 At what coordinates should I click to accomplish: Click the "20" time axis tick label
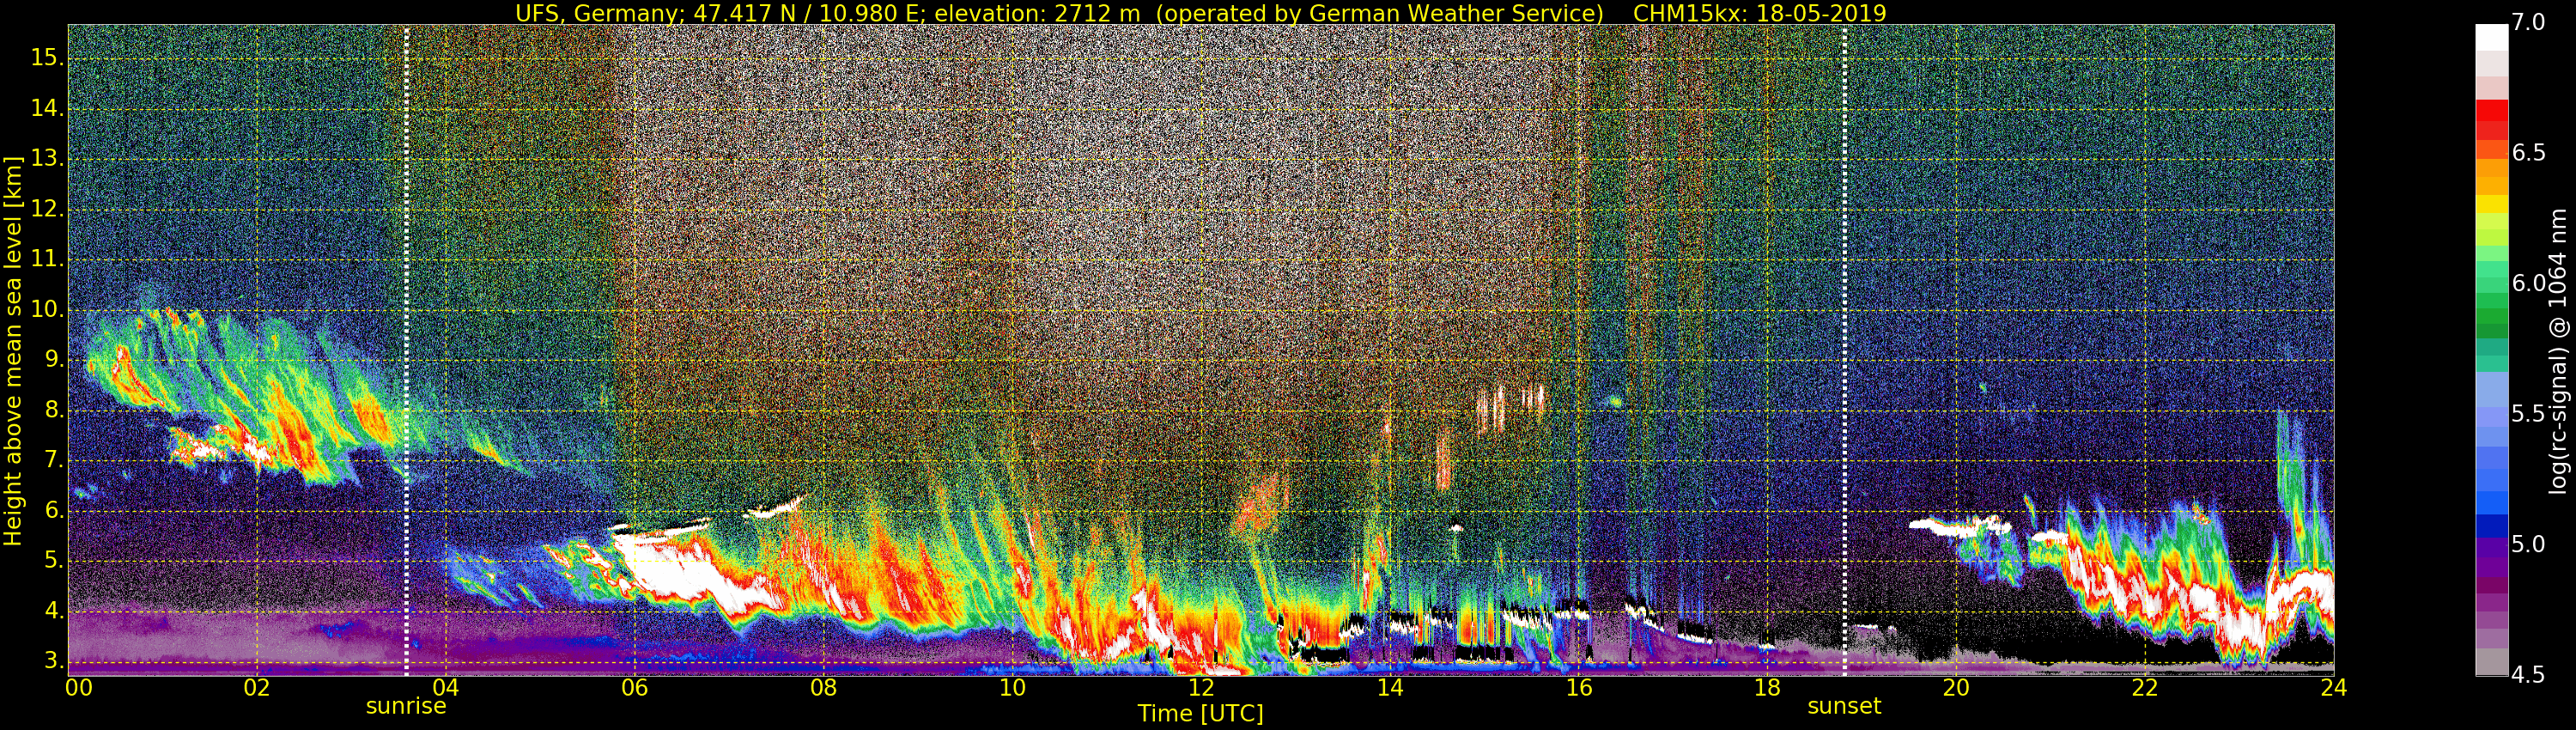tap(1956, 688)
